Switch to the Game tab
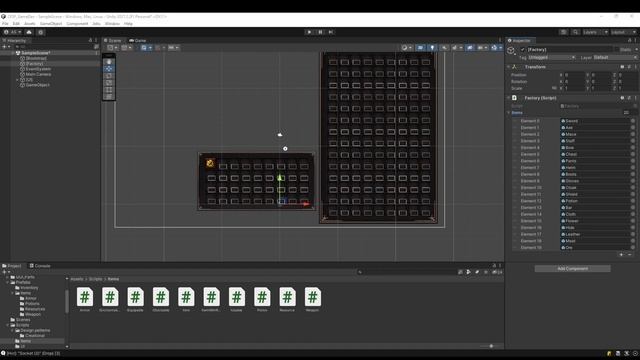Image resolution: width=640 pixels, height=360 pixels. 138,40
